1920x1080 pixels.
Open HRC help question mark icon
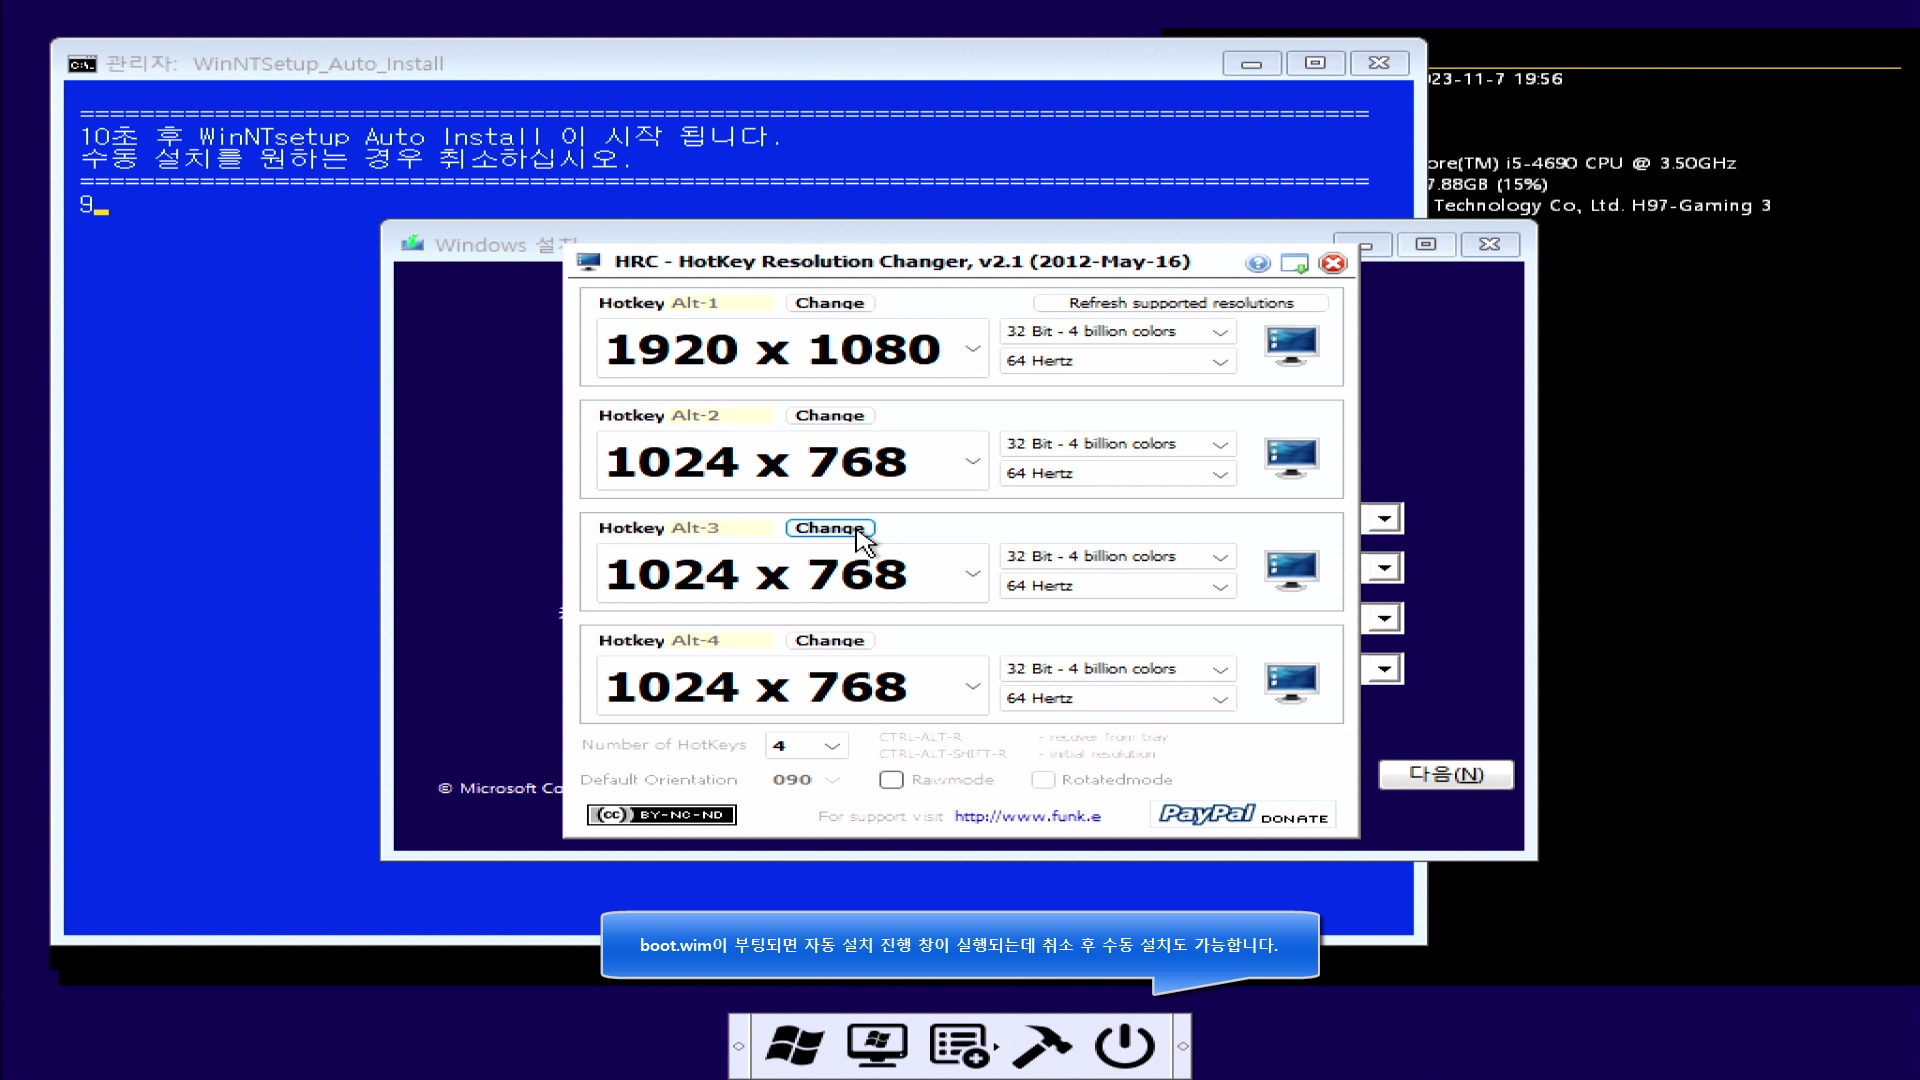click(x=1258, y=263)
